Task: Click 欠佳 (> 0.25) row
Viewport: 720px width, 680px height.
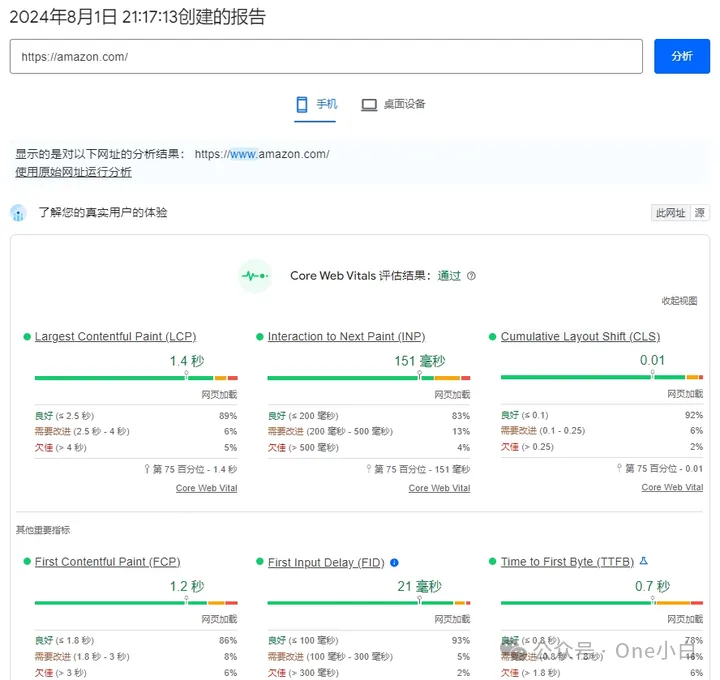Action: coord(602,447)
